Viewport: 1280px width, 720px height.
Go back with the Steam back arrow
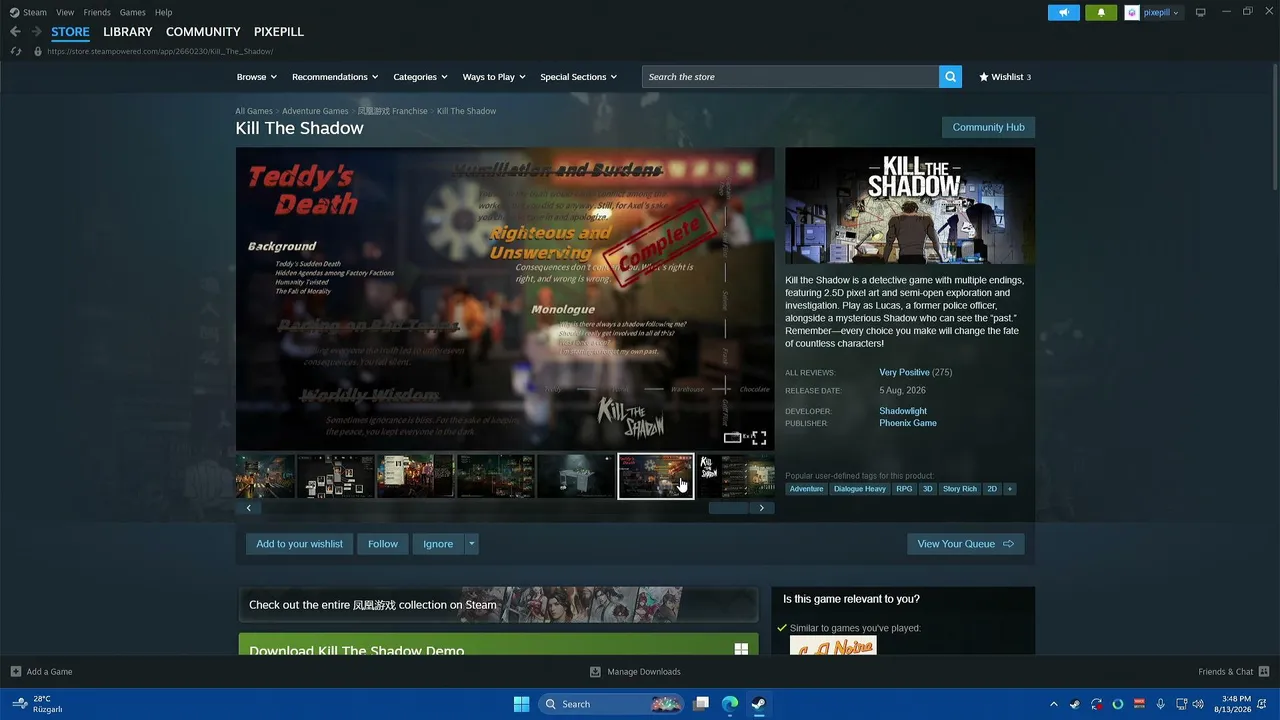click(x=15, y=32)
